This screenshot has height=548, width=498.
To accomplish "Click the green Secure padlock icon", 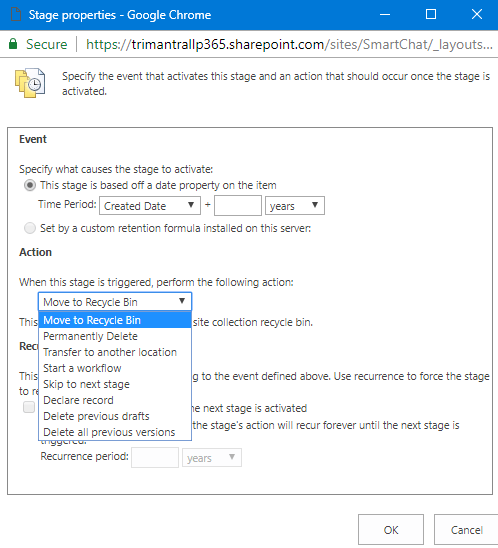I will [x=13, y=44].
